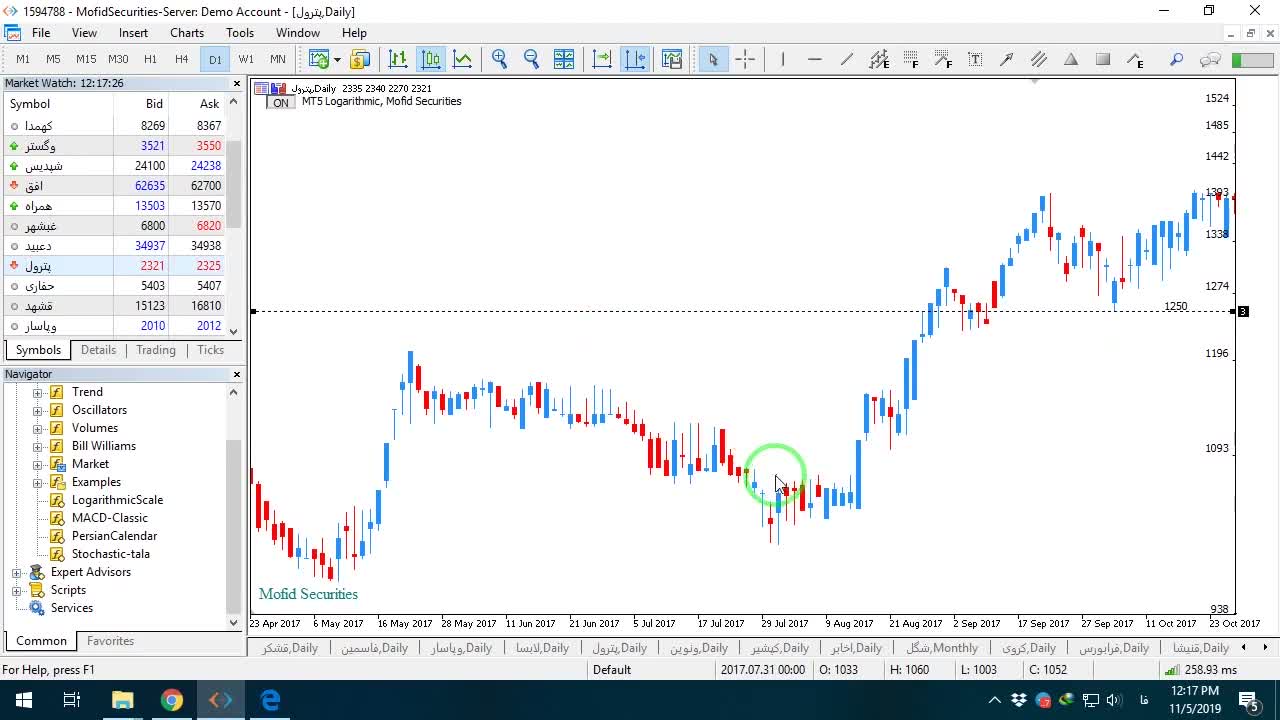Set timeframe to H4
The height and width of the screenshot is (720, 1280).
pos(182,59)
